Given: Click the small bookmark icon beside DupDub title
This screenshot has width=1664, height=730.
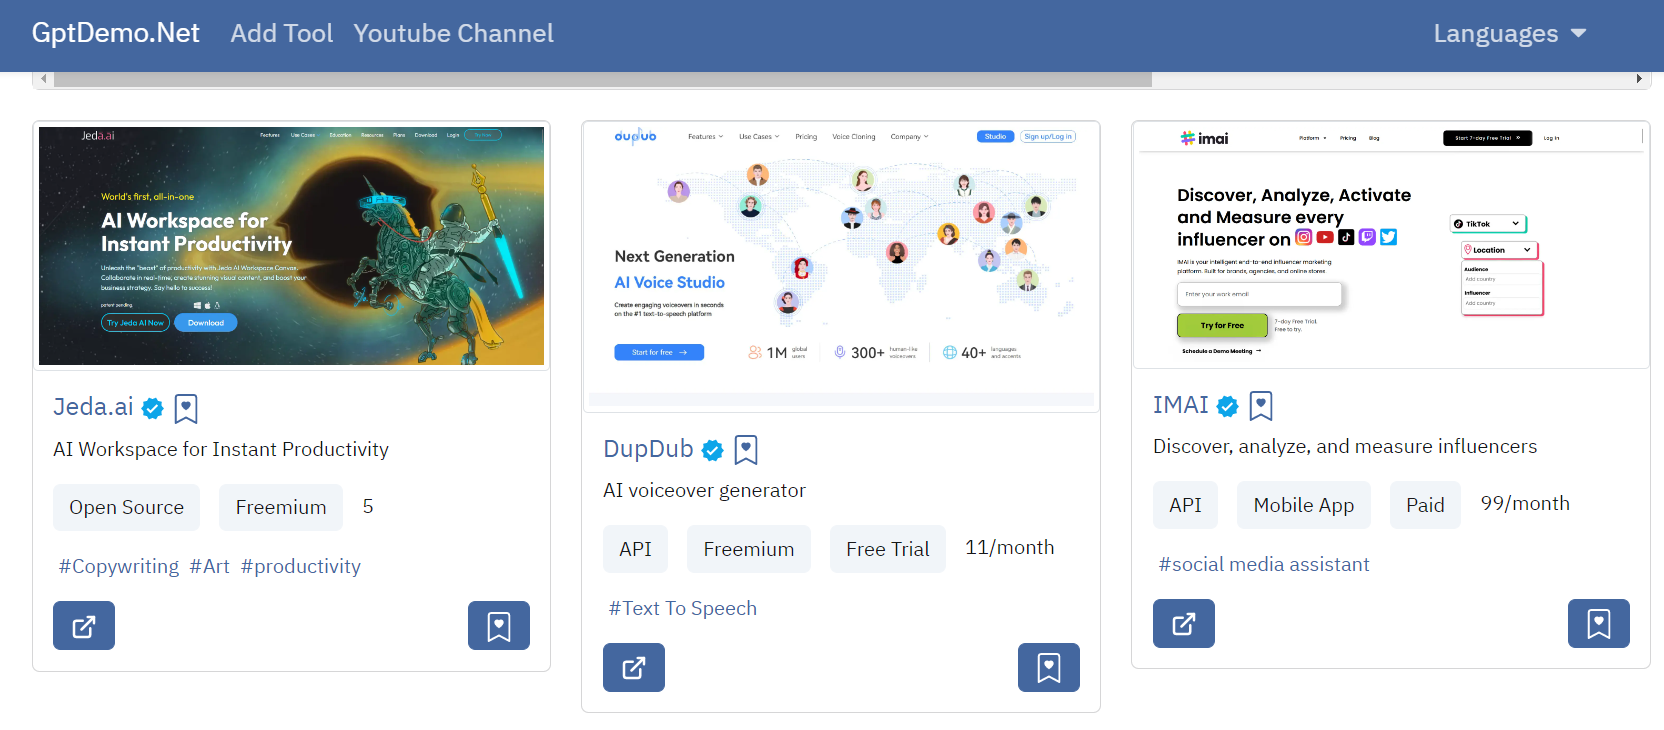Looking at the screenshot, I should point(746,450).
